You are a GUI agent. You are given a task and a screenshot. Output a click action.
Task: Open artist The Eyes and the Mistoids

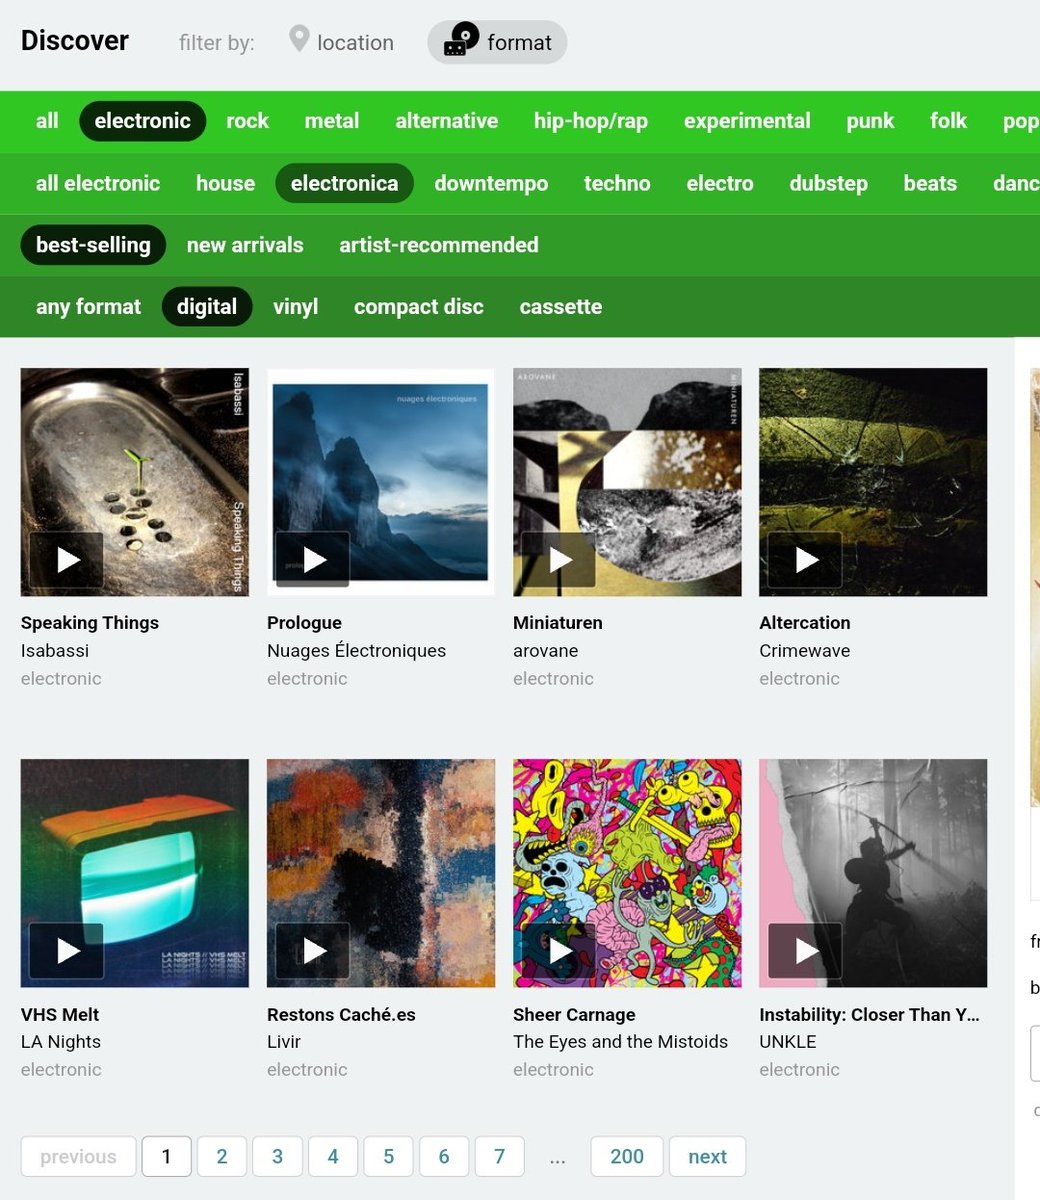point(620,1042)
